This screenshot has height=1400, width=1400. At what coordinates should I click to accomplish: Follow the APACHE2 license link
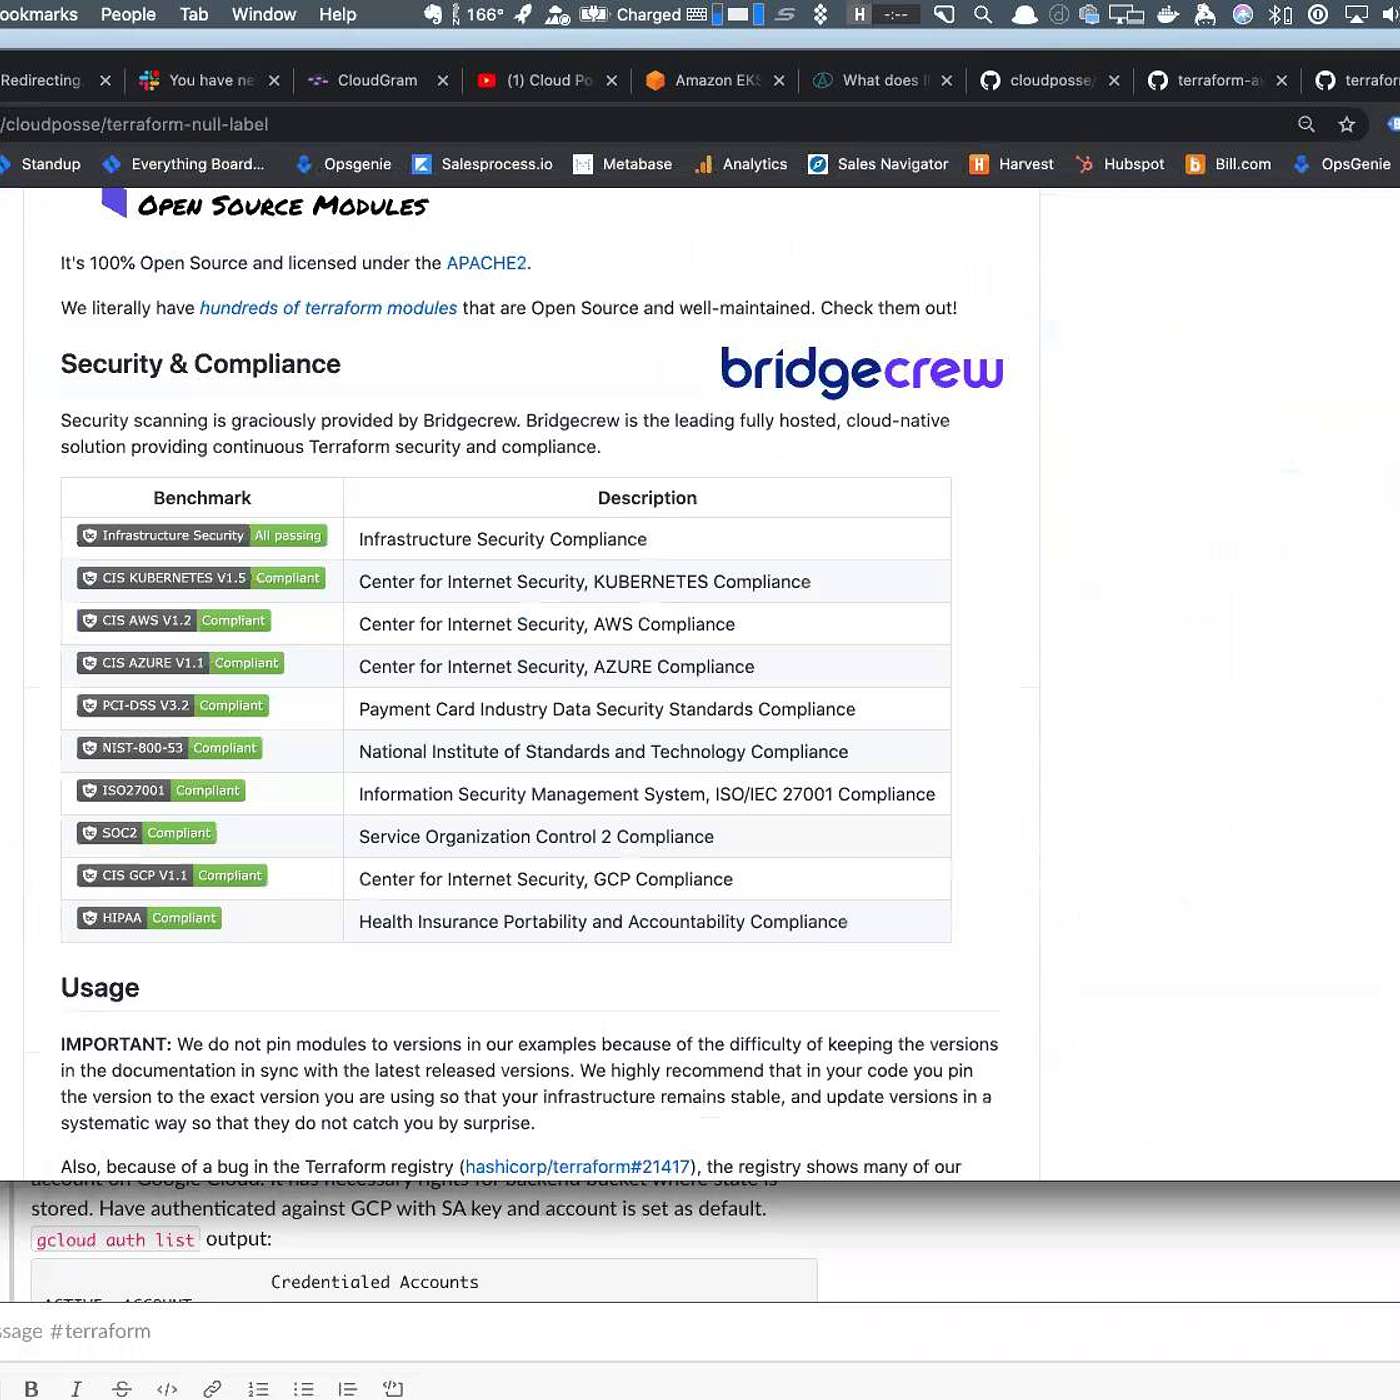(x=486, y=263)
